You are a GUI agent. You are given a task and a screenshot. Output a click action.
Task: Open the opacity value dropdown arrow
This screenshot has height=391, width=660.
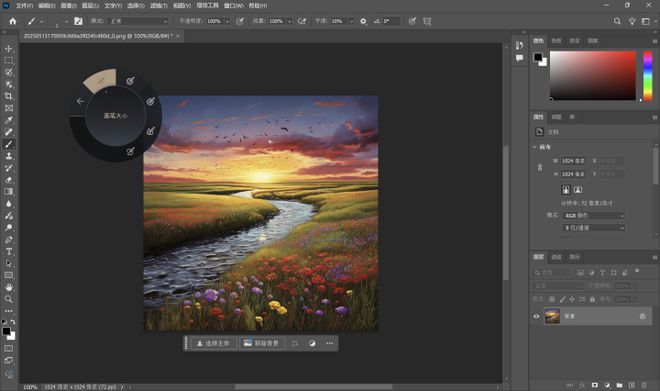tap(227, 21)
